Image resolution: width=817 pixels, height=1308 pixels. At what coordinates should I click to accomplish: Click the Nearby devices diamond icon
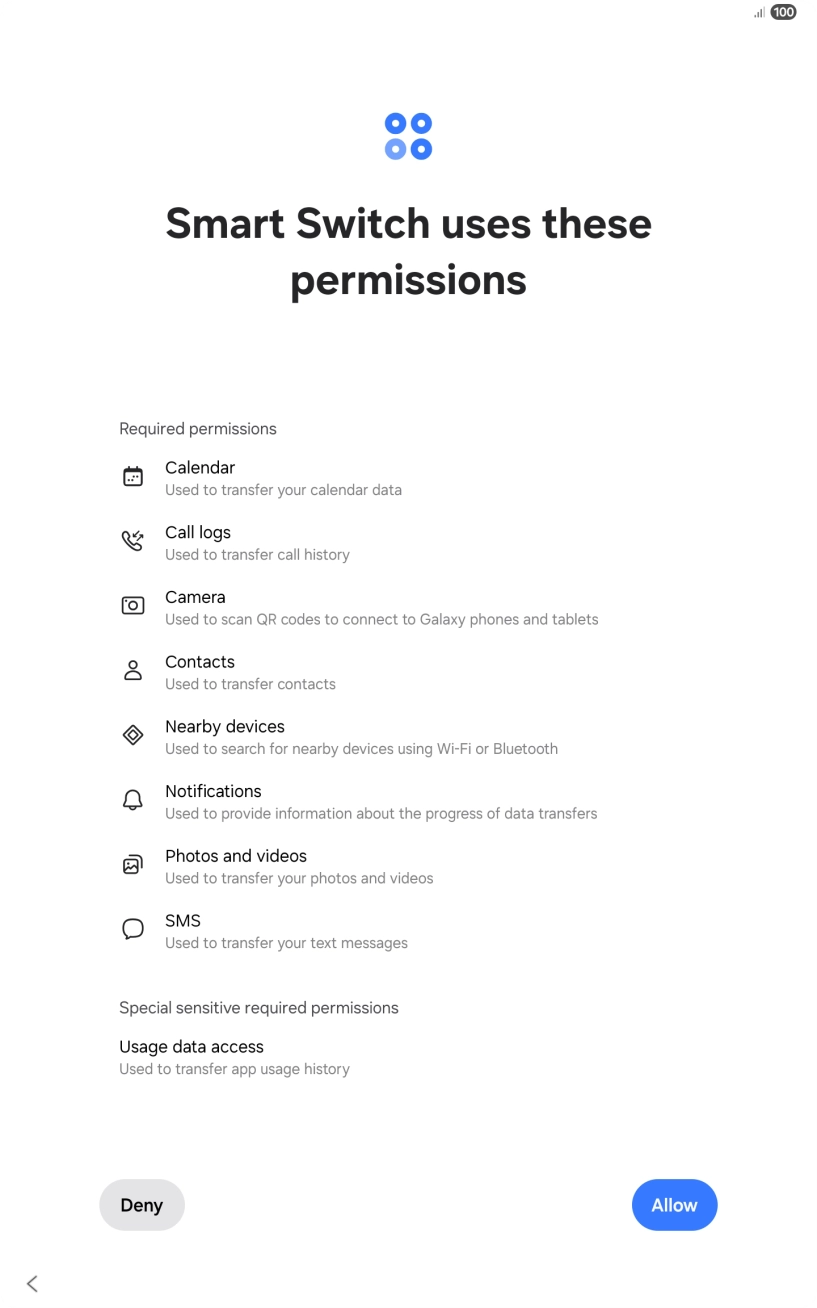(x=133, y=736)
